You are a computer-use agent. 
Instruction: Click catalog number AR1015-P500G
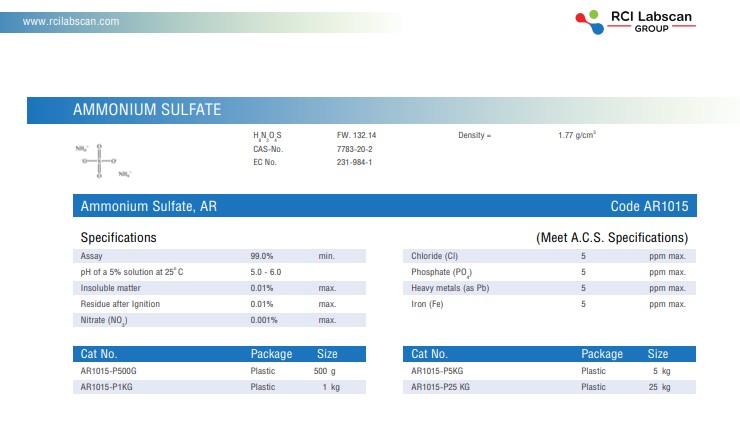108,371
